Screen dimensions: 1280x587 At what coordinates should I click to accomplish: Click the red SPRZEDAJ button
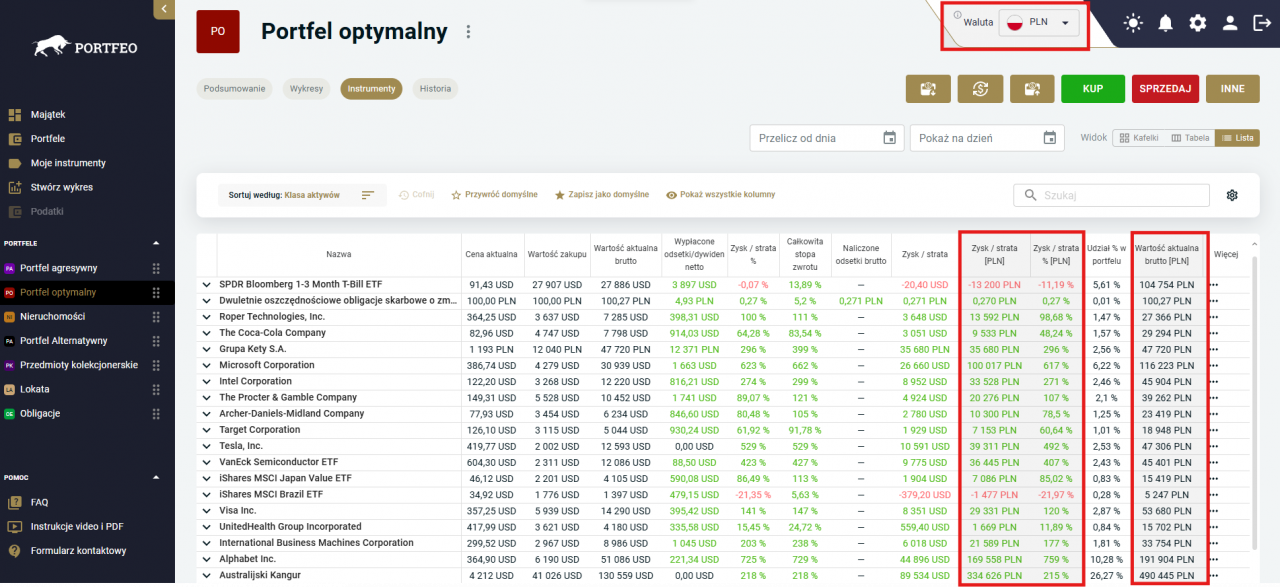[x=1165, y=89]
